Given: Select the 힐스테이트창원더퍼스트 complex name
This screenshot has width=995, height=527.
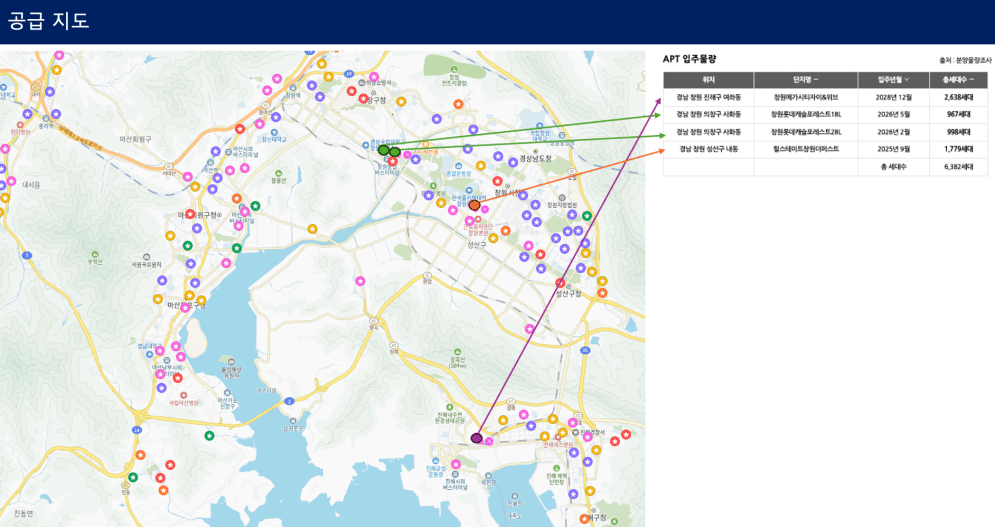Looking at the screenshot, I should point(806,149).
